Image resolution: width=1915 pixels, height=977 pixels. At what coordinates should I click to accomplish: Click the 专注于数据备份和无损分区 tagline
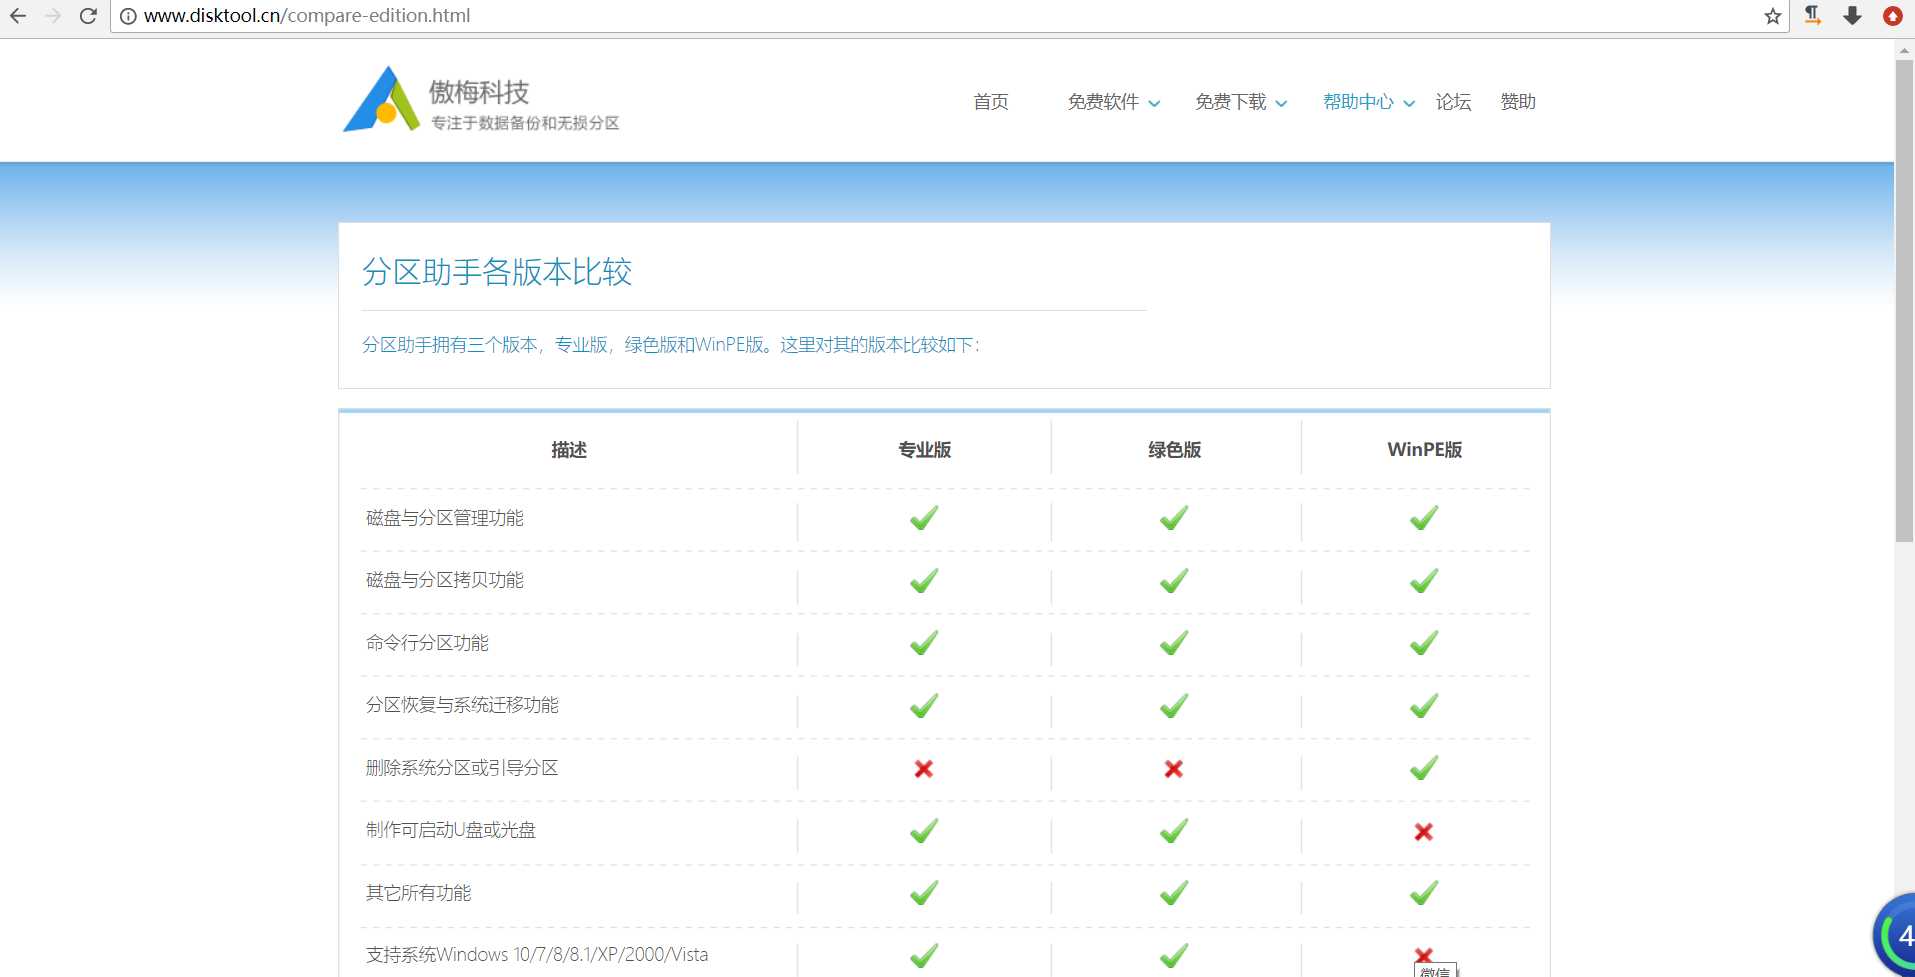[525, 123]
